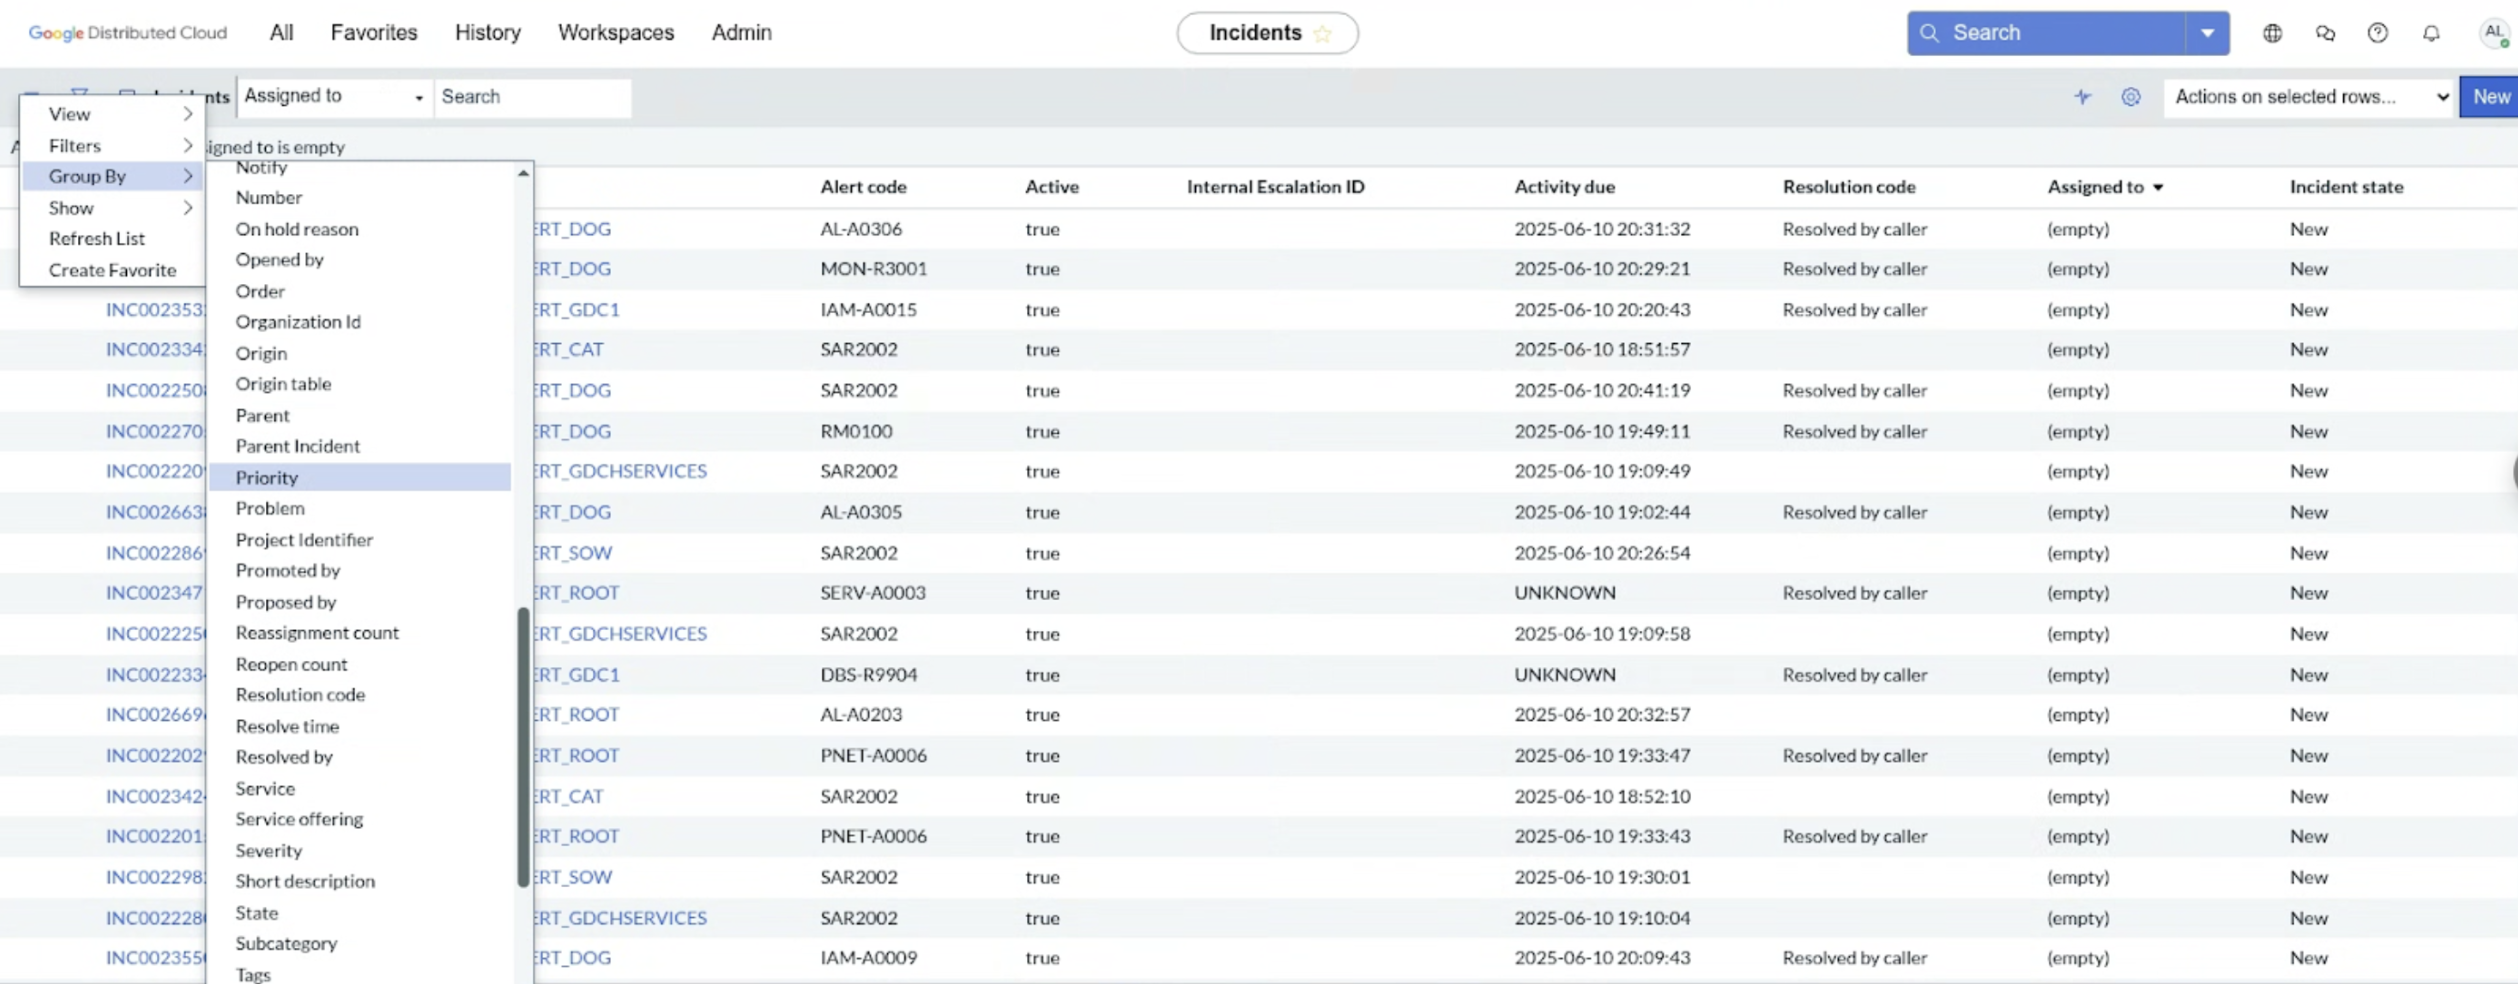Favorite Incidents using the star icon
Screen dimensions: 2518x984
pyautogui.click(x=1323, y=34)
